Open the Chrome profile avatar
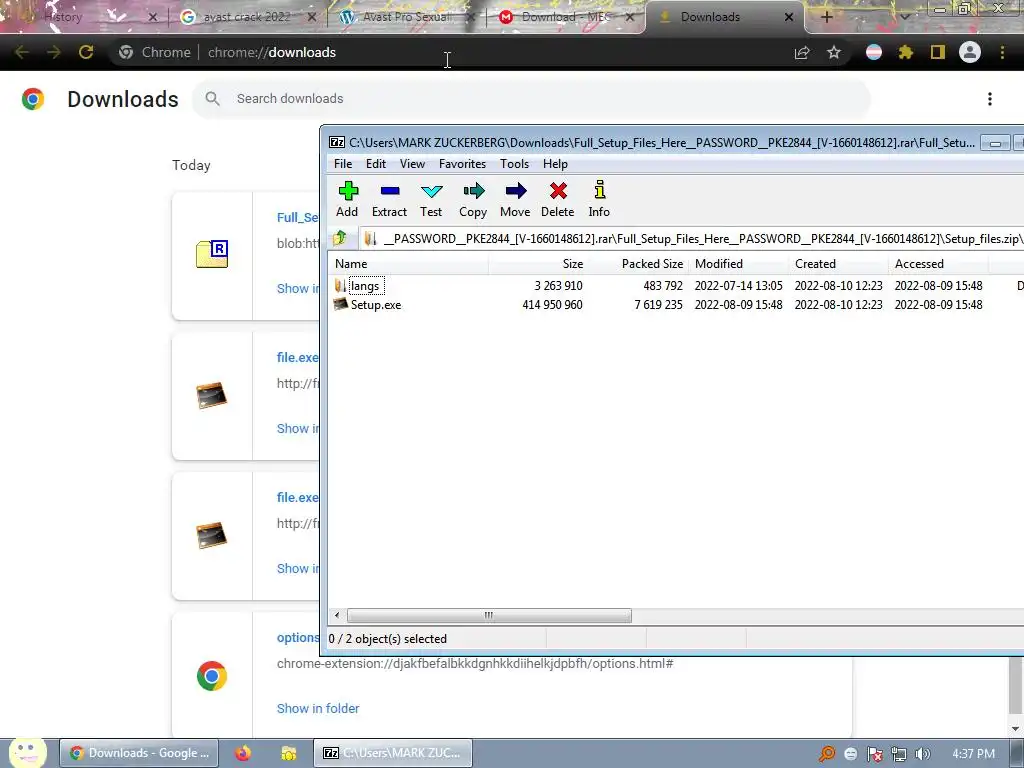Viewport: 1024px width, 768px height. tap(970, 52)
